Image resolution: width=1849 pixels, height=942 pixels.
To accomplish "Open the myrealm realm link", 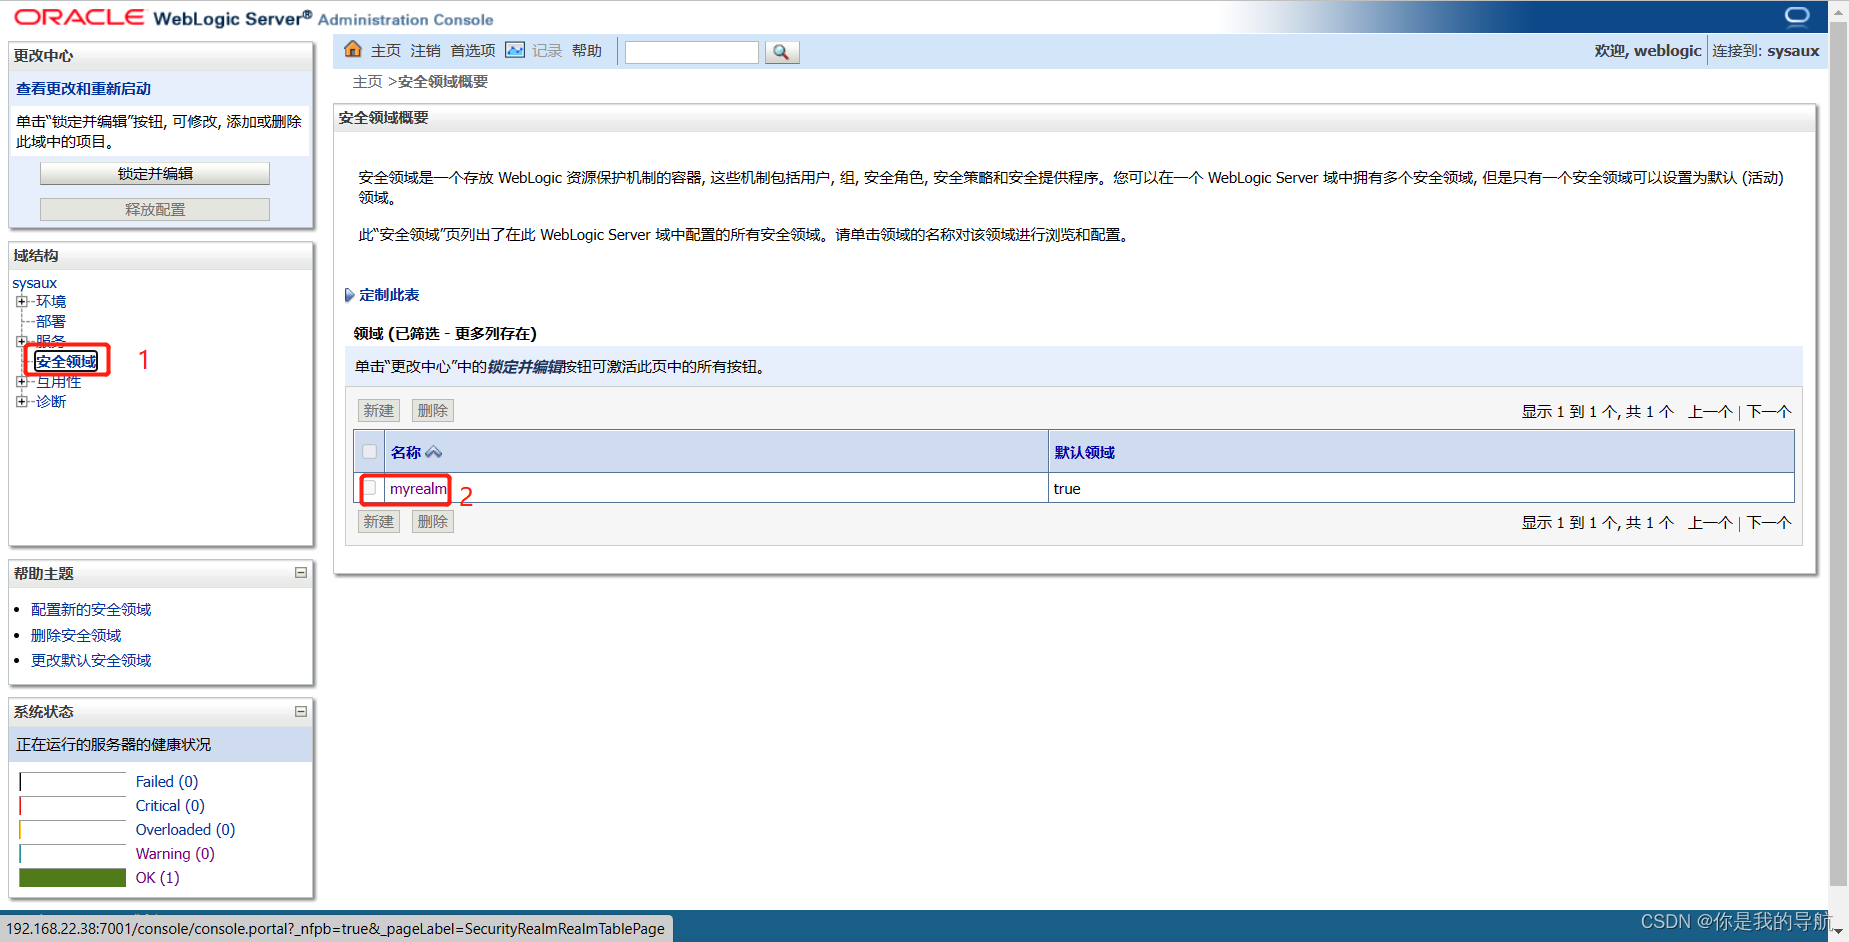I will click(x=418, y=489).
